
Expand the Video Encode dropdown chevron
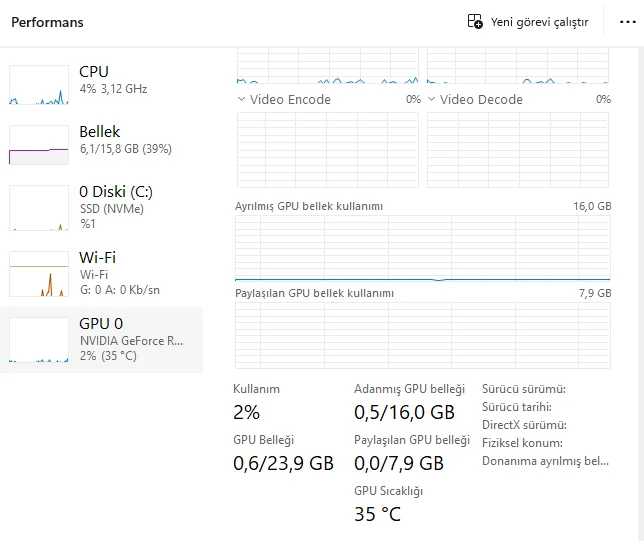(242, 99)
